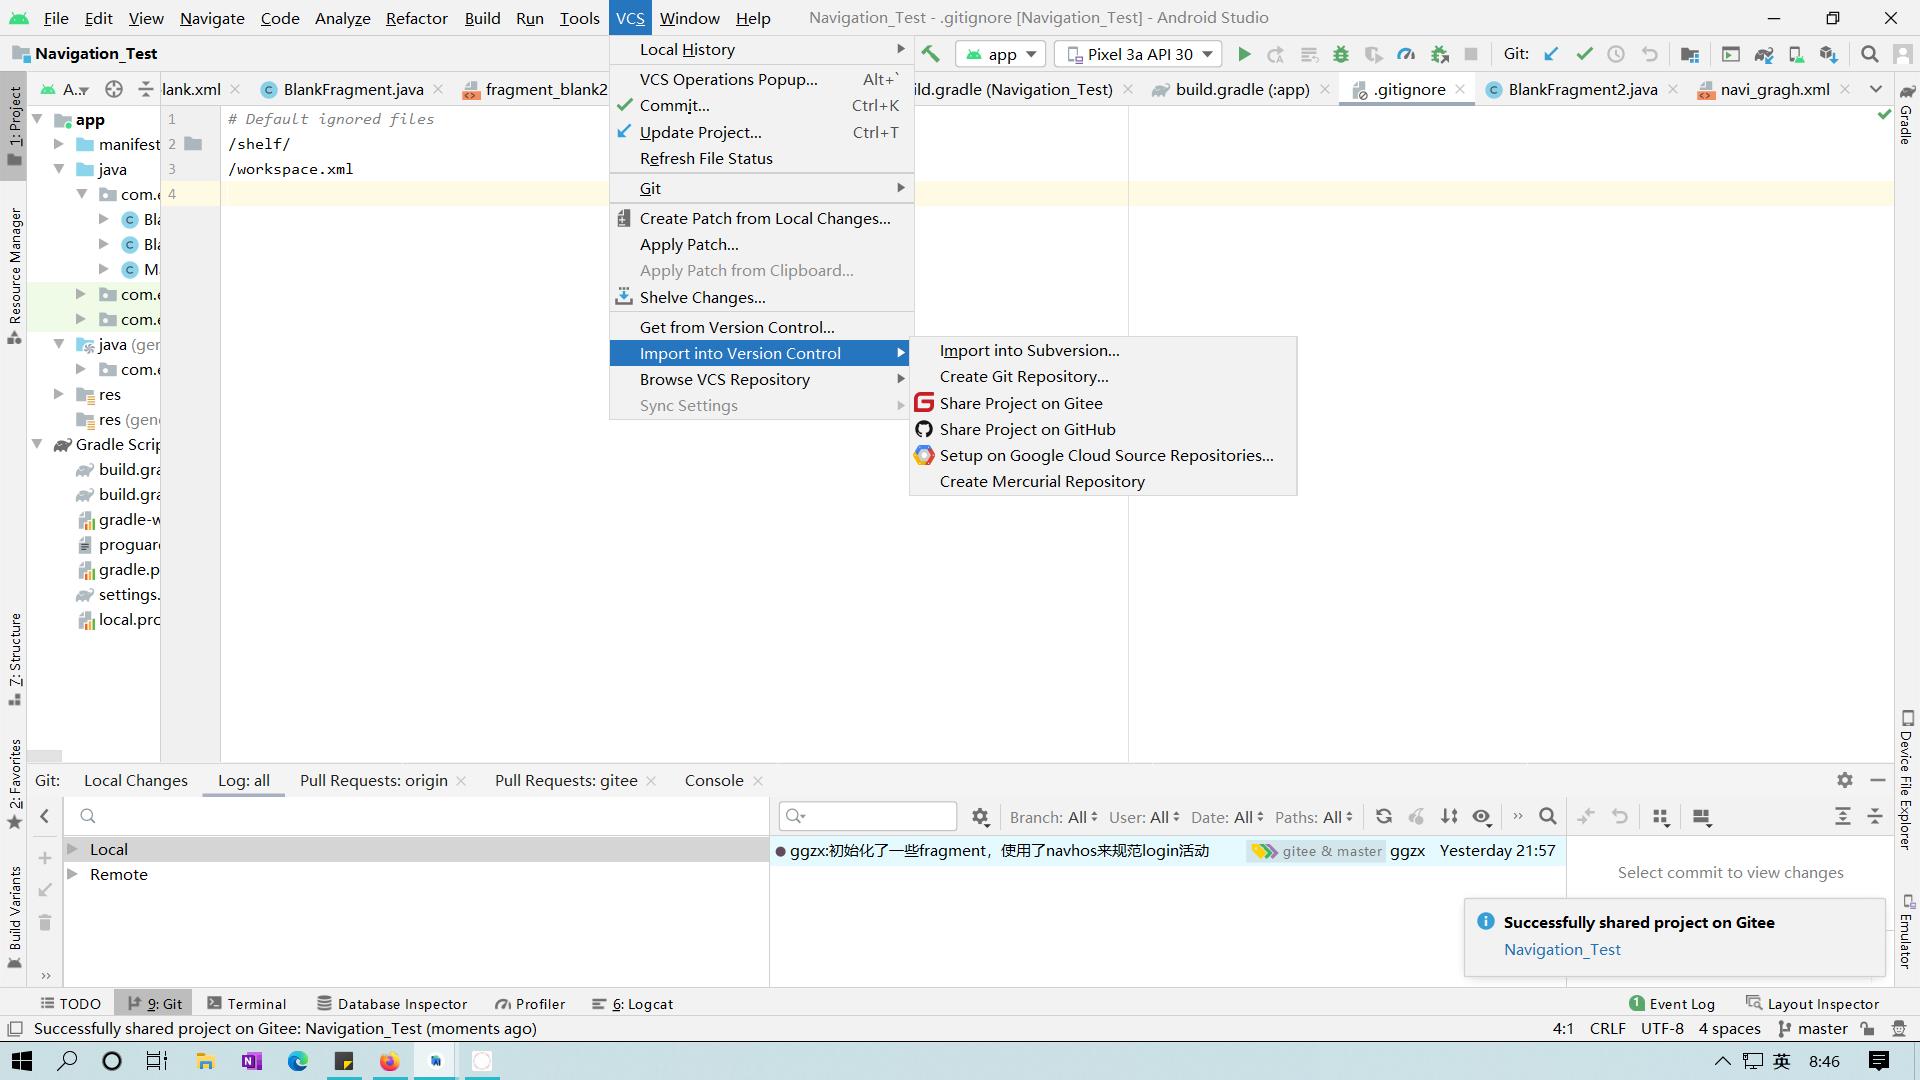Enable Sync Settings option in VCS menu
Screen dimensions: 1920x1080
[x=688, y=405]
